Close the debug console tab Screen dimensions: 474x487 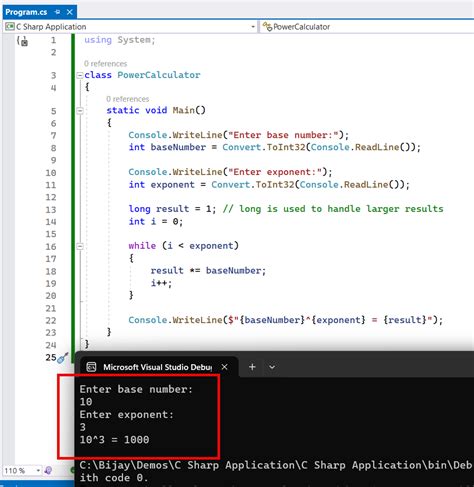225,367
